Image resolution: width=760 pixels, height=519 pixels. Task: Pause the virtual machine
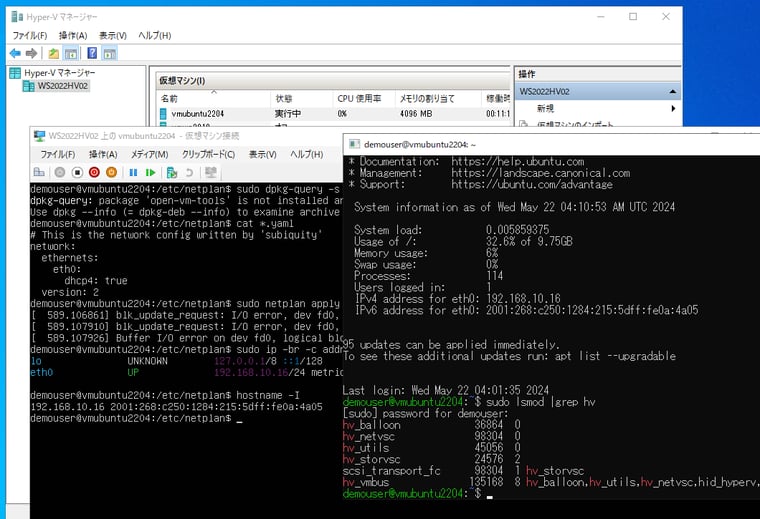pos(133,172)
